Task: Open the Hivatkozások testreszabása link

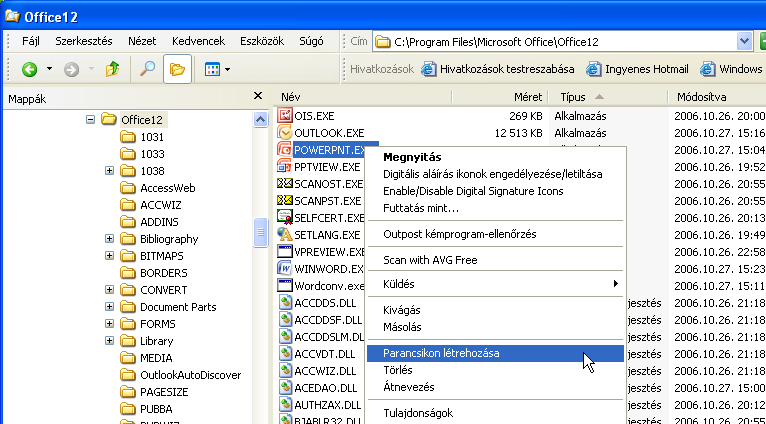Action: tap(498, 69)
